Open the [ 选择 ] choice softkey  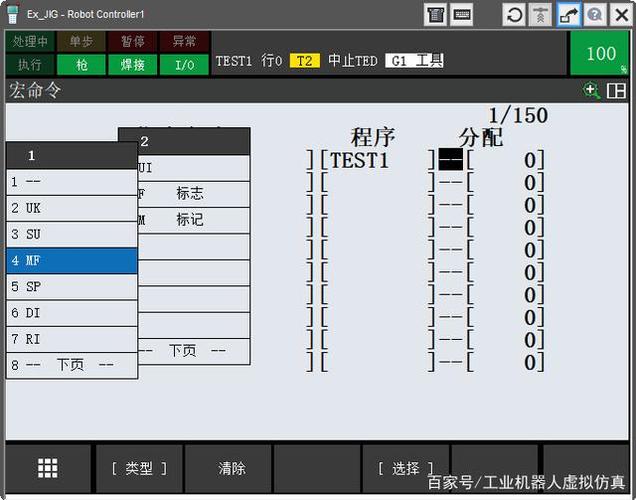[406, 468]
